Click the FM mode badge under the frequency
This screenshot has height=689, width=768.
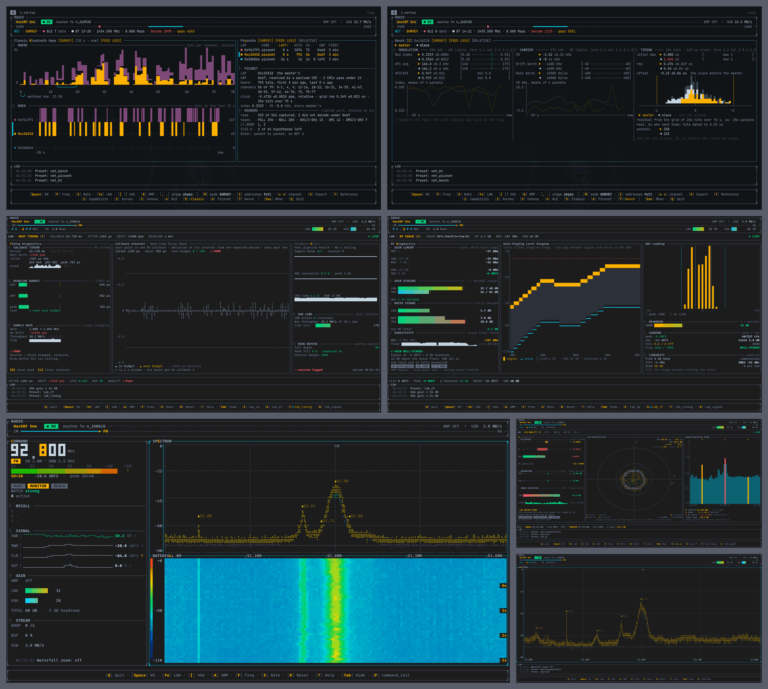coord(16,461)
